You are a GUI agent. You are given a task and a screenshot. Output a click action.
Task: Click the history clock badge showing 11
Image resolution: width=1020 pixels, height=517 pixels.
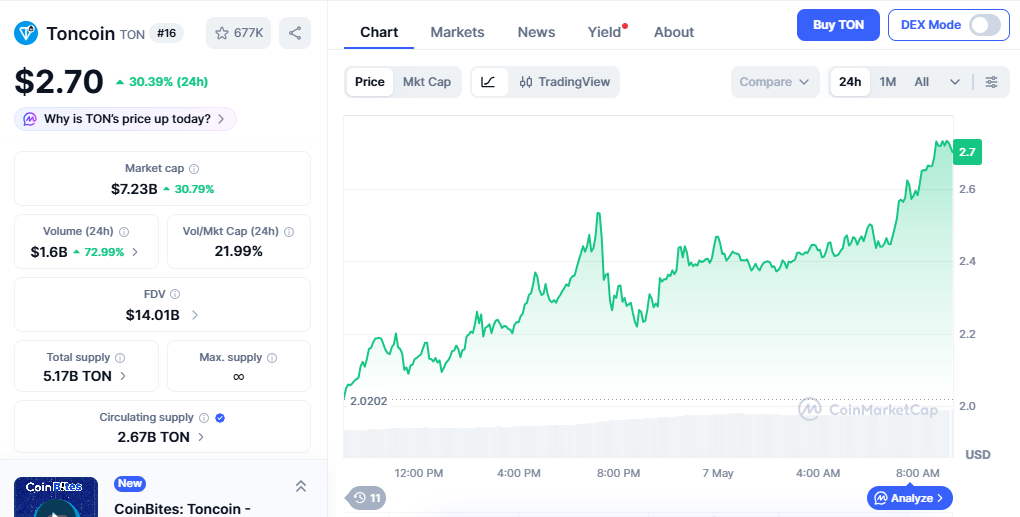coord(366,498)
